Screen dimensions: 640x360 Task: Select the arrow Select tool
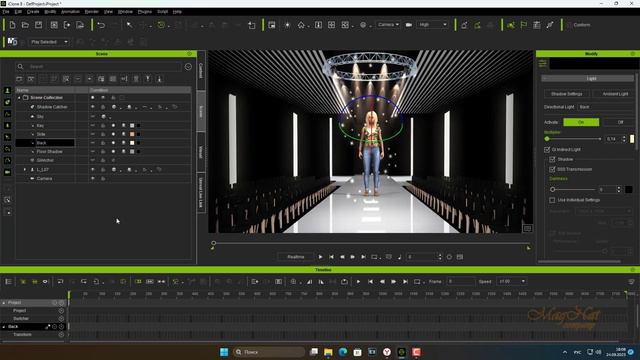[129, 25]
